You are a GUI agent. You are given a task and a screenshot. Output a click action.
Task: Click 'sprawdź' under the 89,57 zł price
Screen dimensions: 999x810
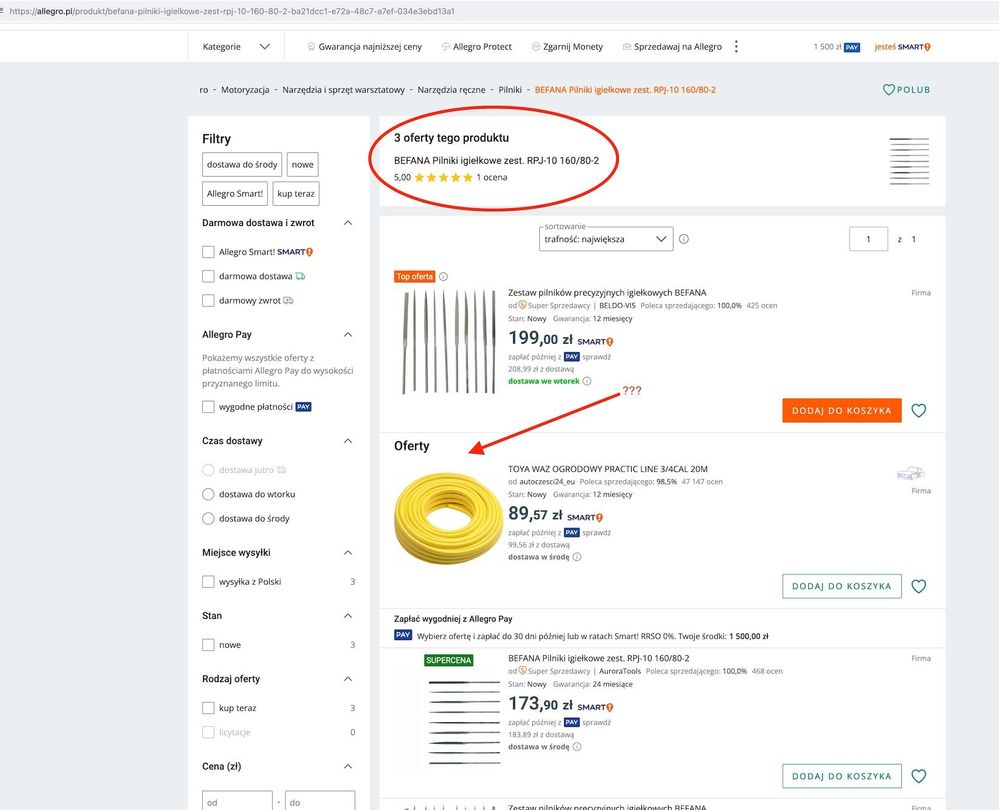pyautogui.click(x=596, y=533)
